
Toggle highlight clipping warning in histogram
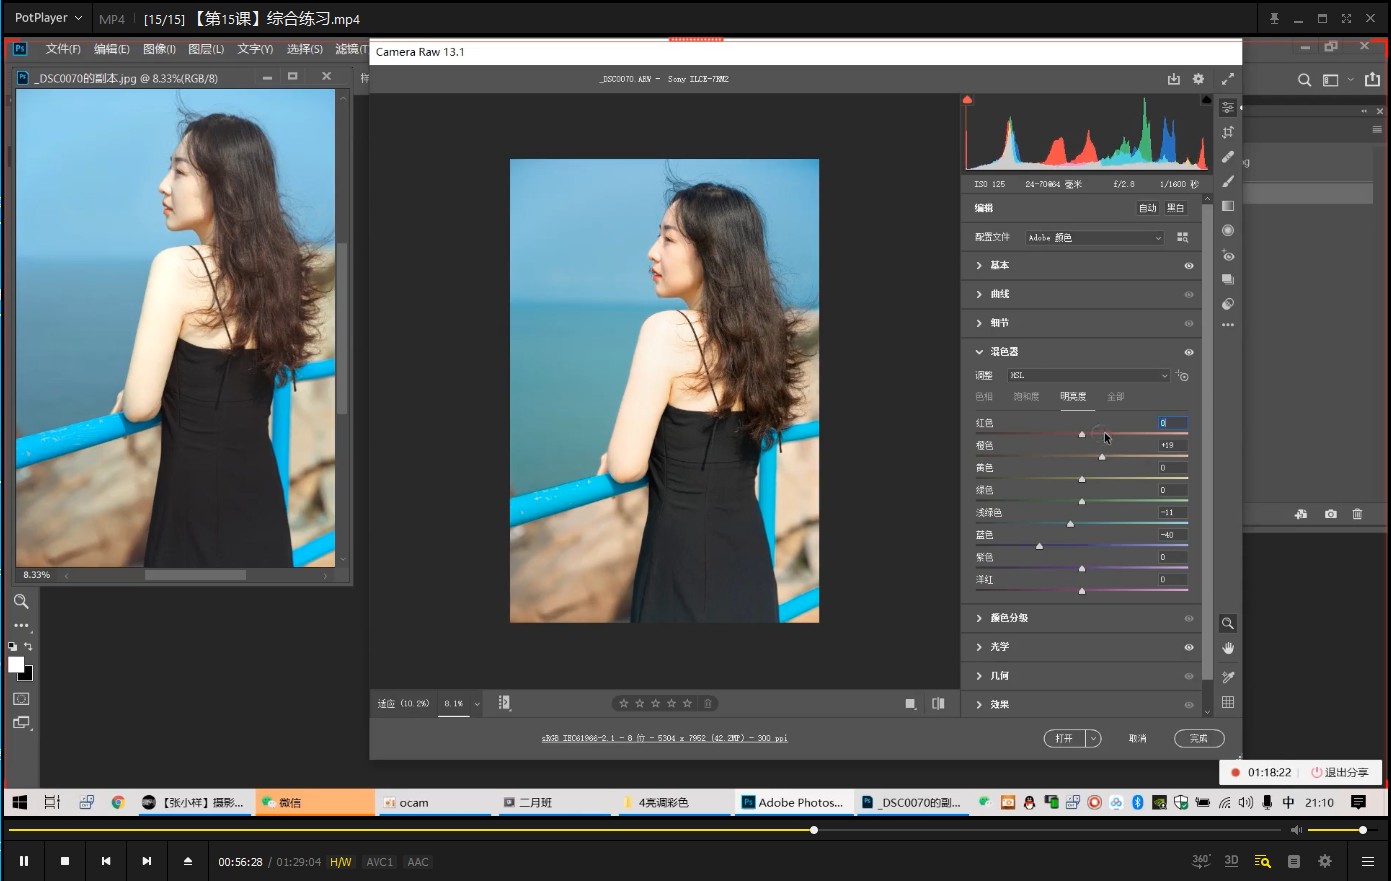[x=1206, y=100]
